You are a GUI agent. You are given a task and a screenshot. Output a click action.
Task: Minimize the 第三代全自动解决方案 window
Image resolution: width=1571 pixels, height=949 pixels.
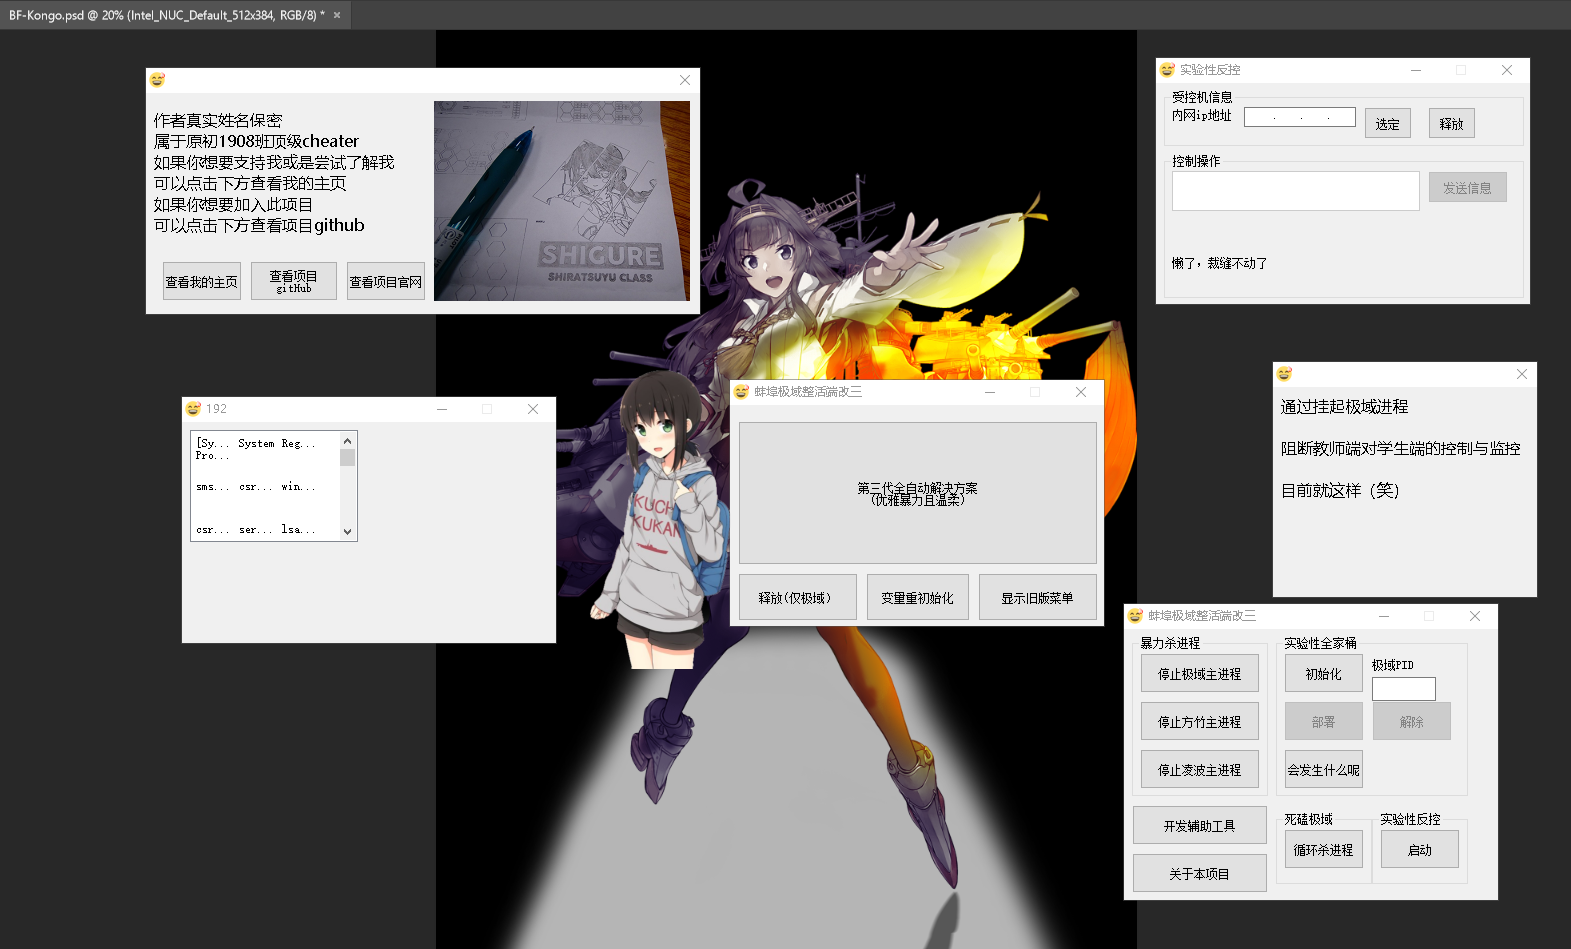pos(990,392)
